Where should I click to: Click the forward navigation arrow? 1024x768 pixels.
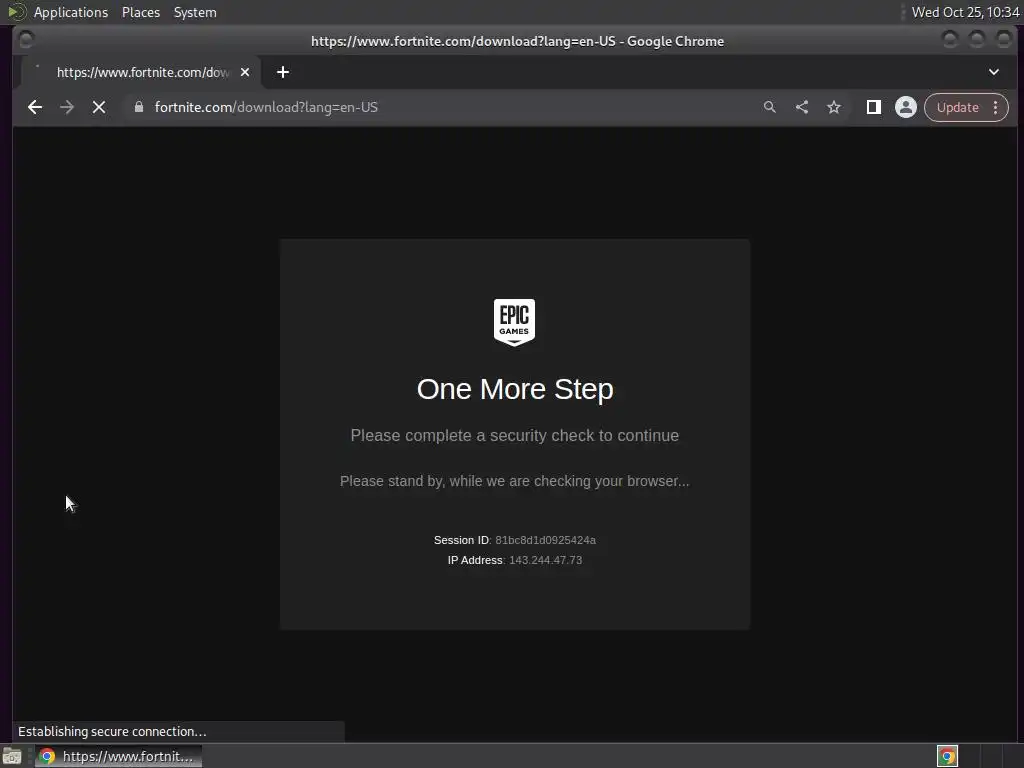(x=67, y=107)
